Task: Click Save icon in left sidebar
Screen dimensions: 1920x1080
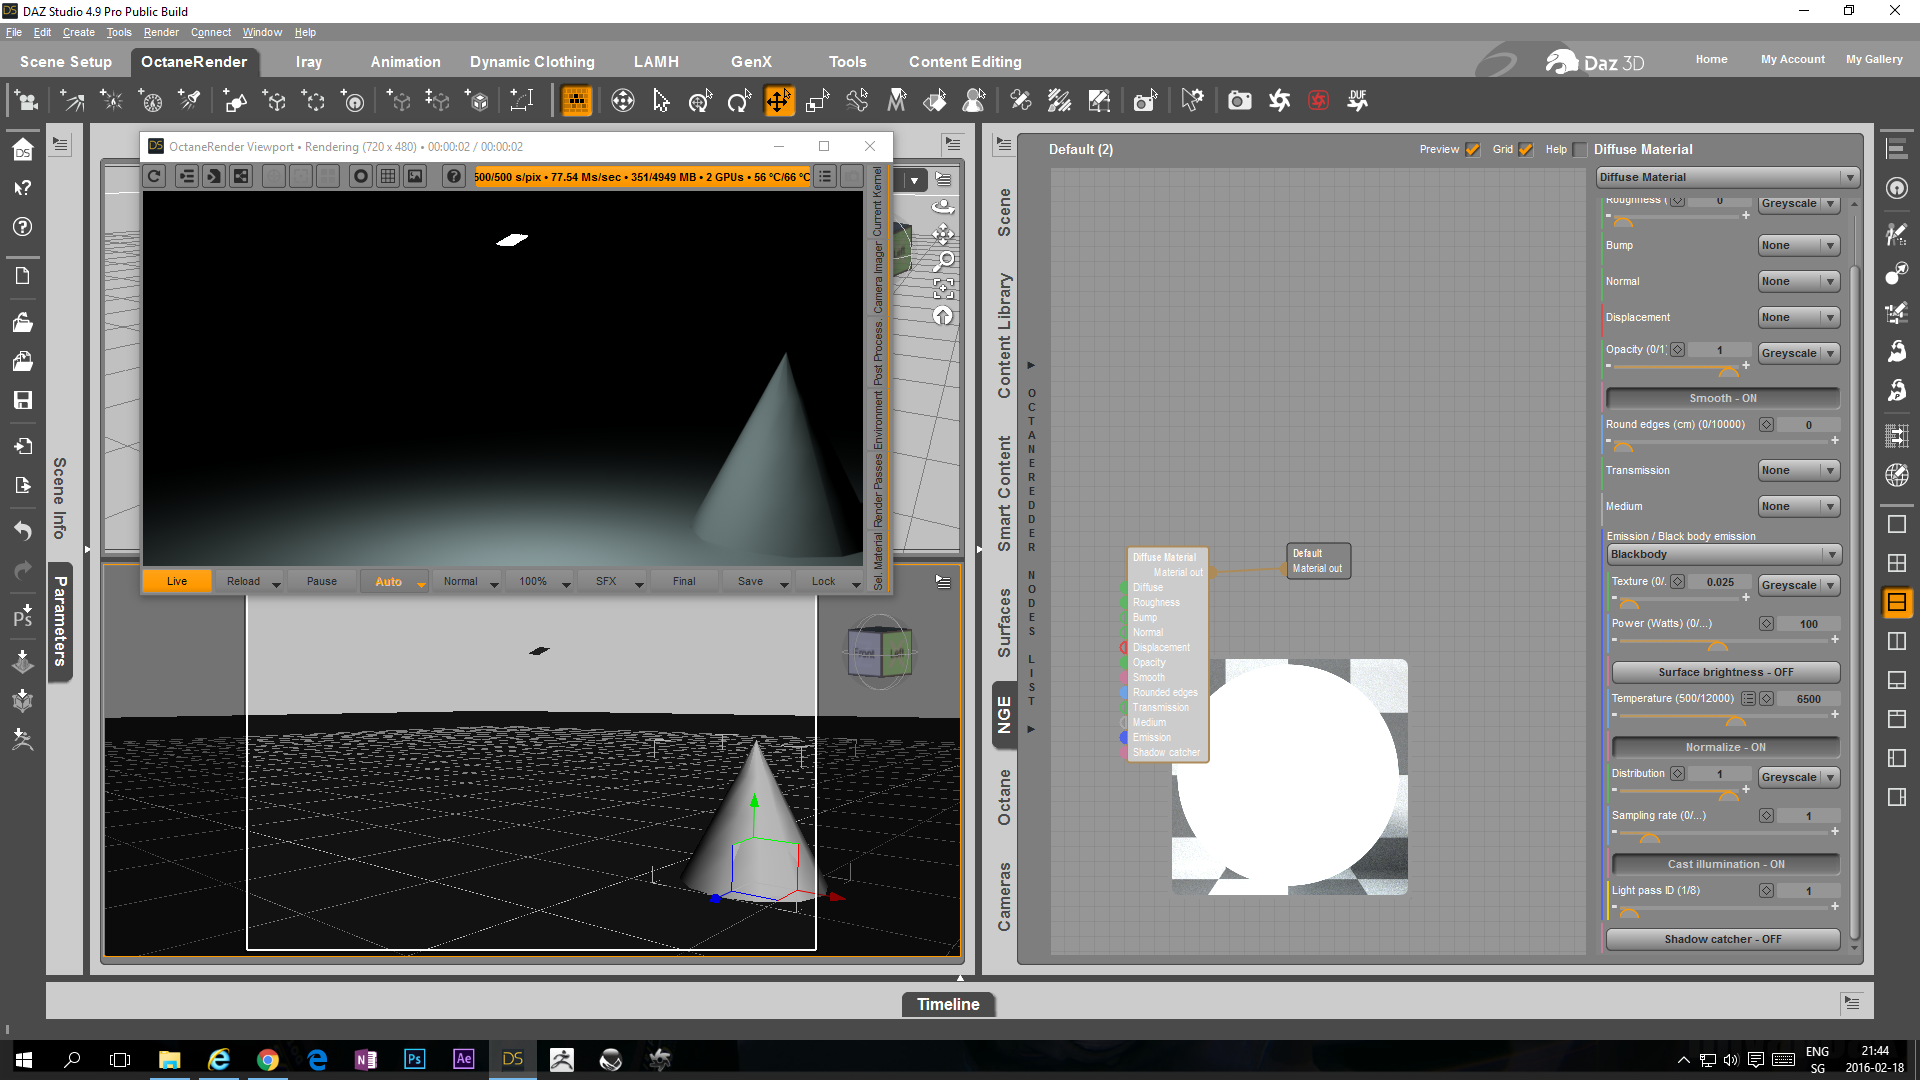Action: coord(22,400)
